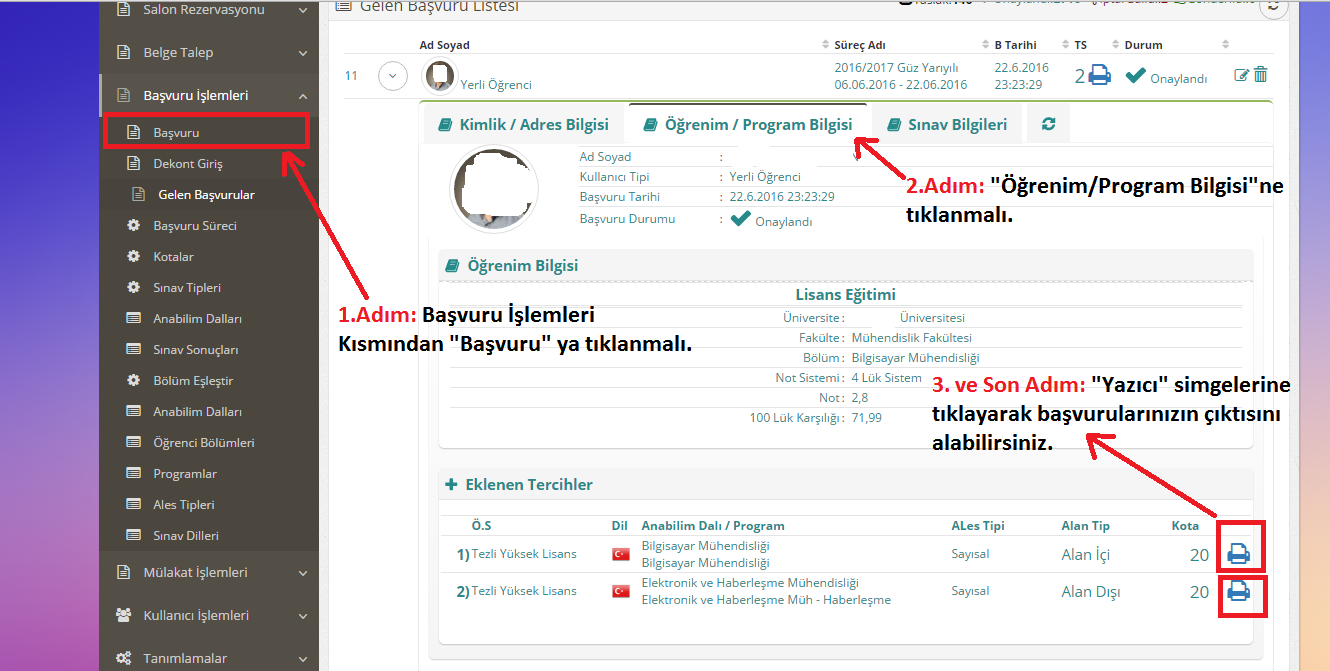Viewport: 1330px width, 671px height.
Task: Open the Sınav Sonuçları sidebar item
Action: click(x=195, y=350)
